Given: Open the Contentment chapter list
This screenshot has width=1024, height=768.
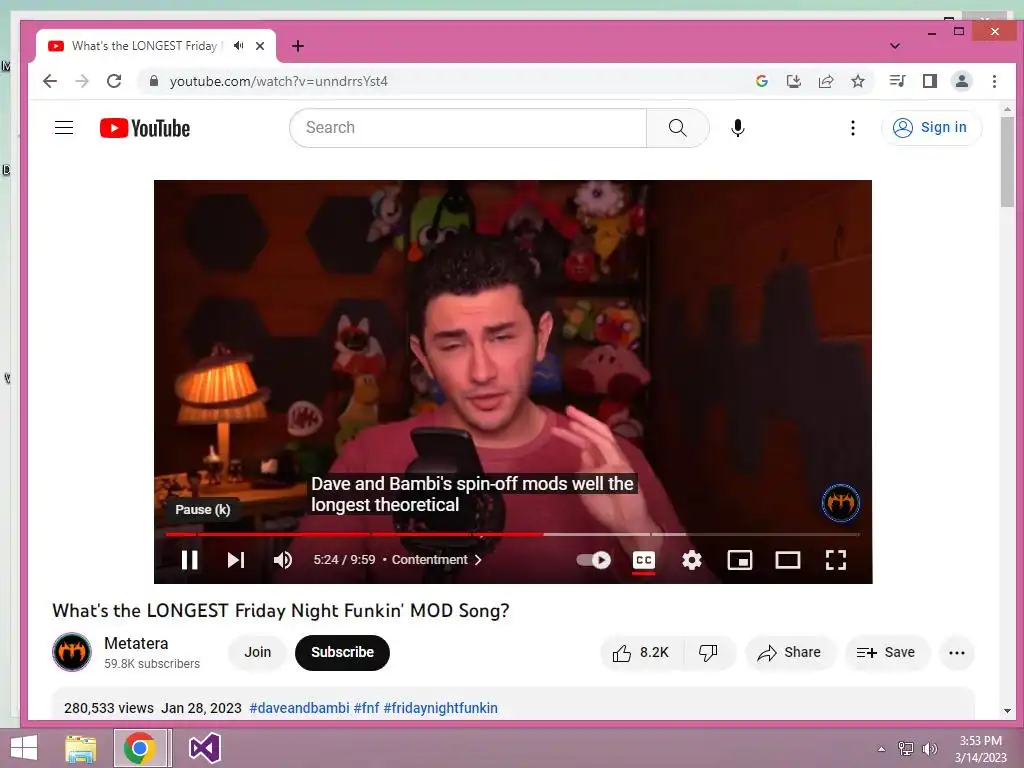Looking at the screenshot, I should (x=436, y=560).
